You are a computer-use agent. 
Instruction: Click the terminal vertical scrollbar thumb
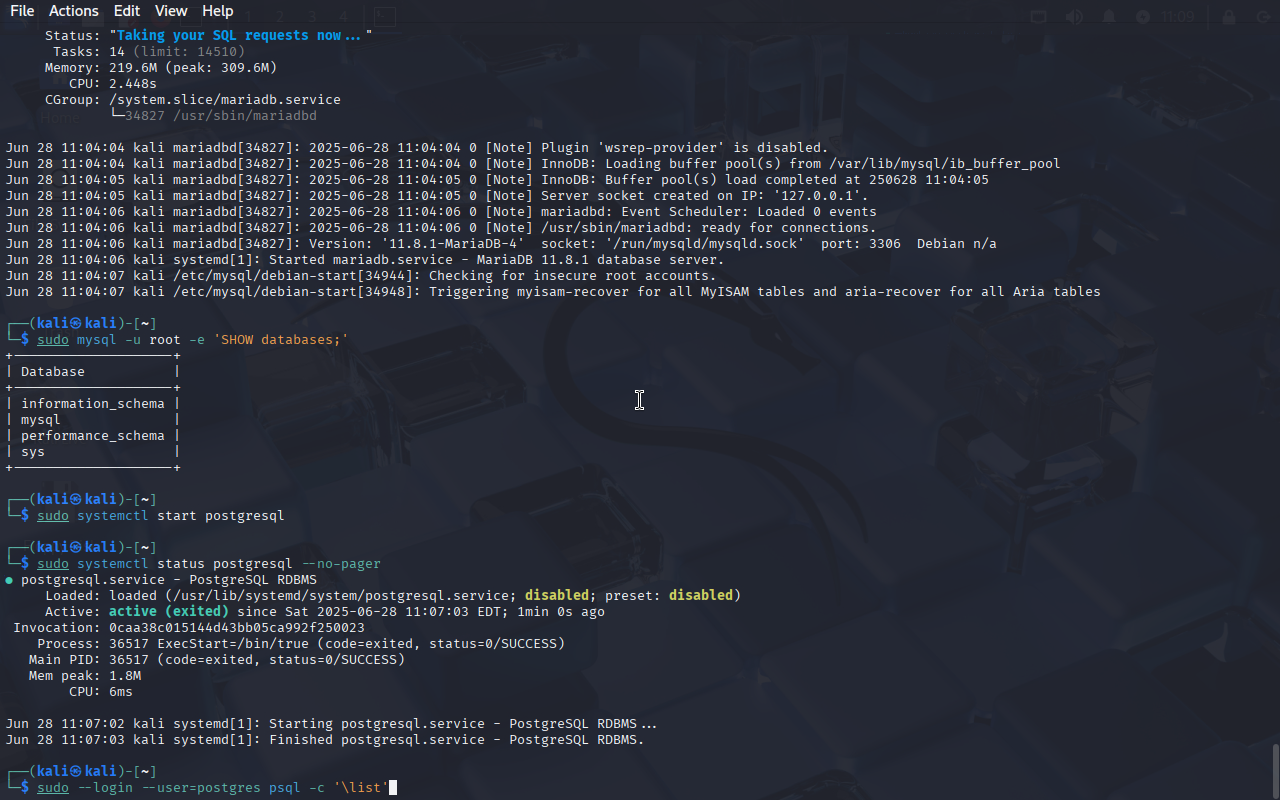[x=1275, y=770]
